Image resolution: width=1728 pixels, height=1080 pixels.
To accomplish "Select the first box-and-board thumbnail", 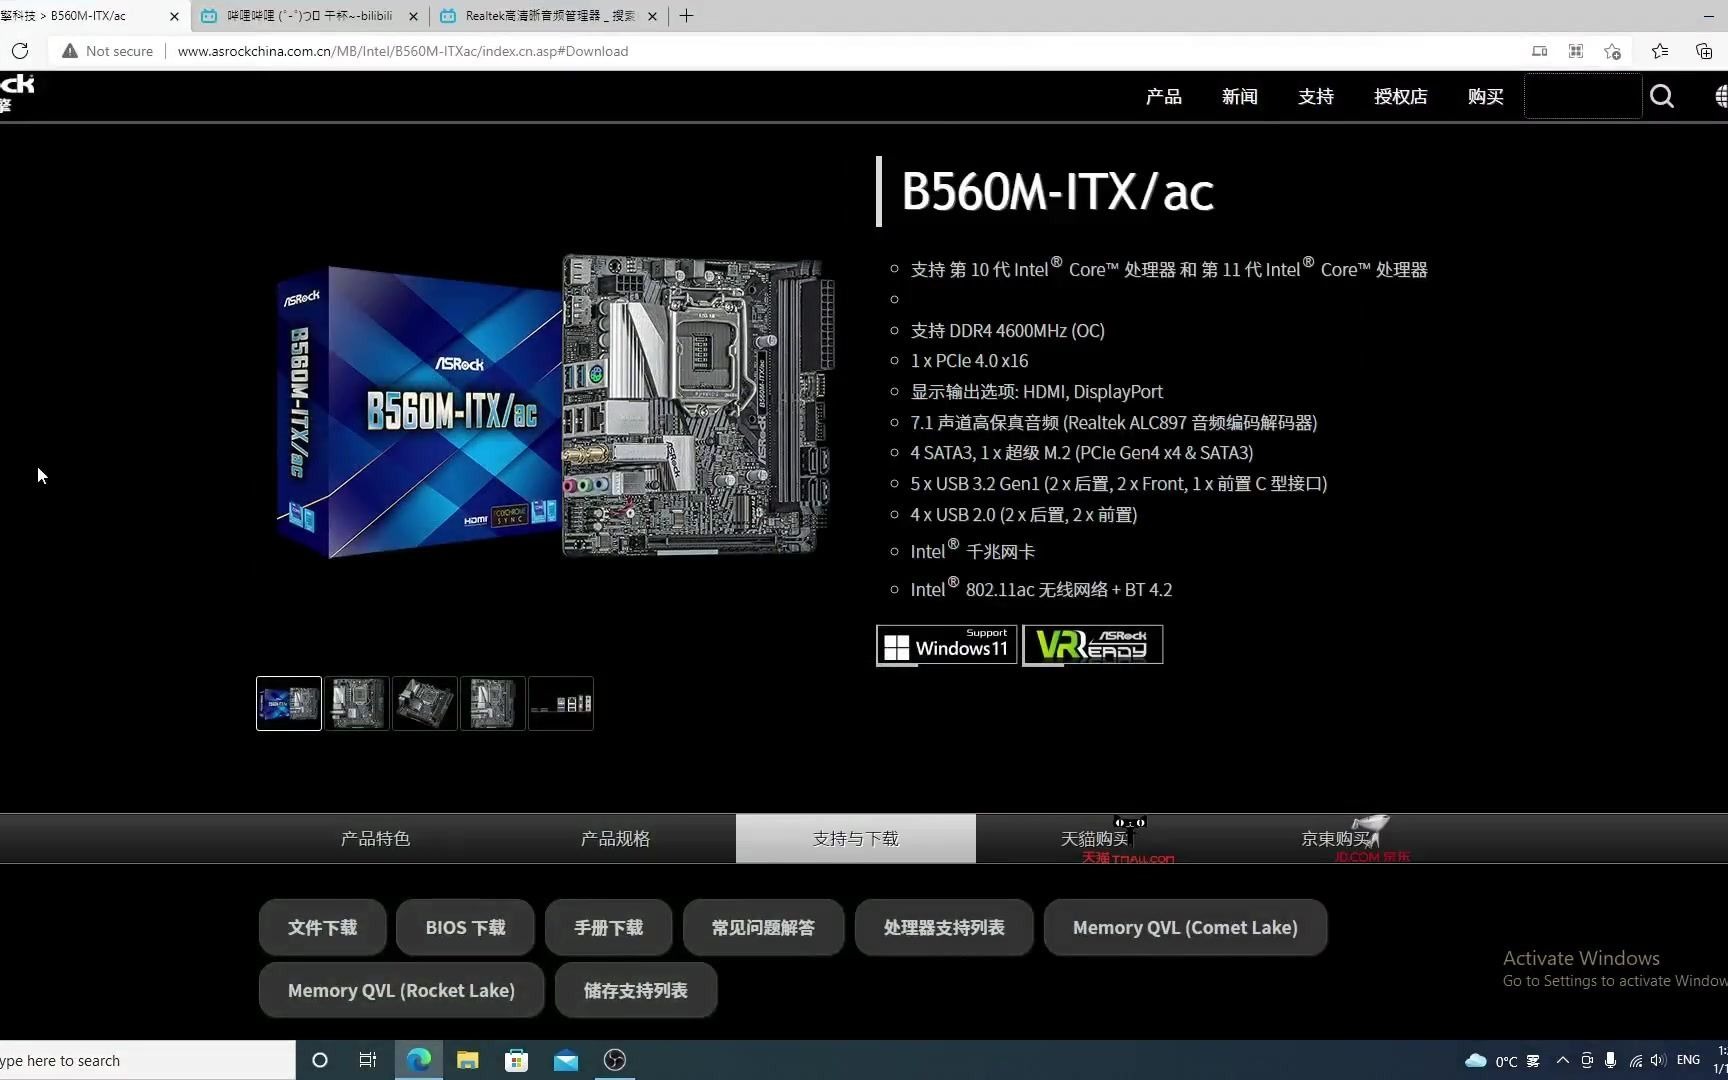I will (x=289, y=703).
